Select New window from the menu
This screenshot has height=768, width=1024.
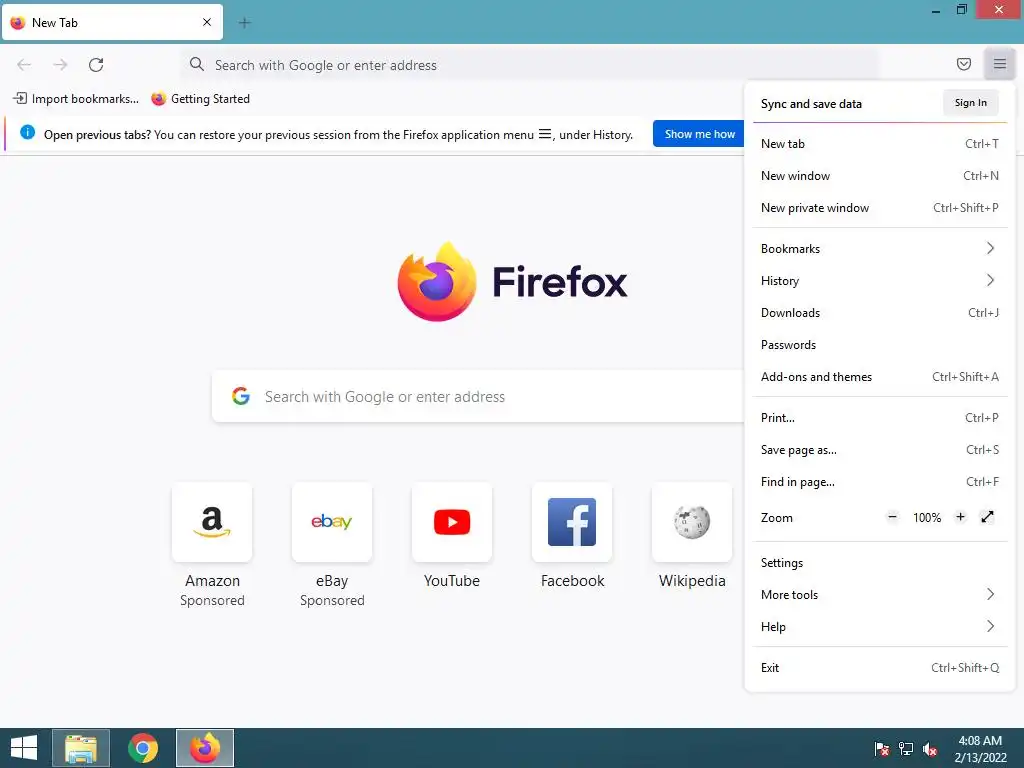(x=880, y=176)
